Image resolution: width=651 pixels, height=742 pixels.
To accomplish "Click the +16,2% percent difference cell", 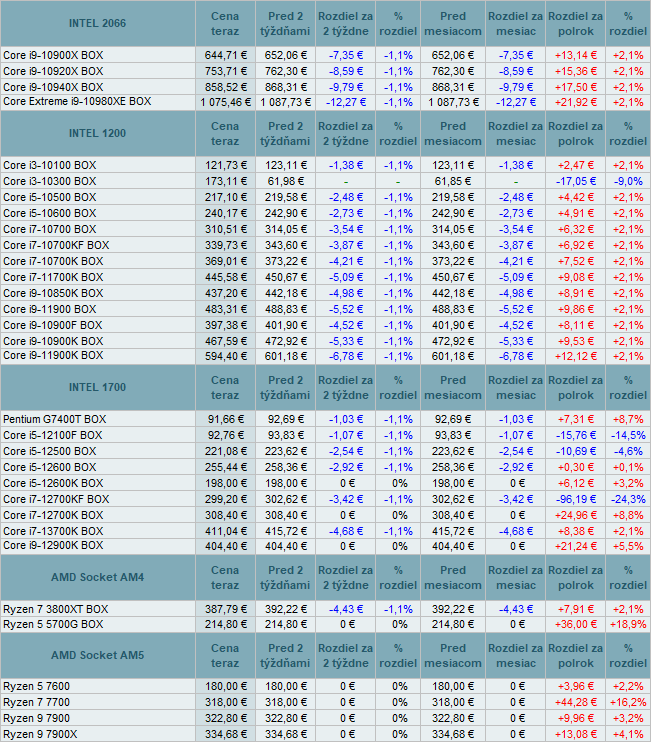I will [x=628, y=703].
